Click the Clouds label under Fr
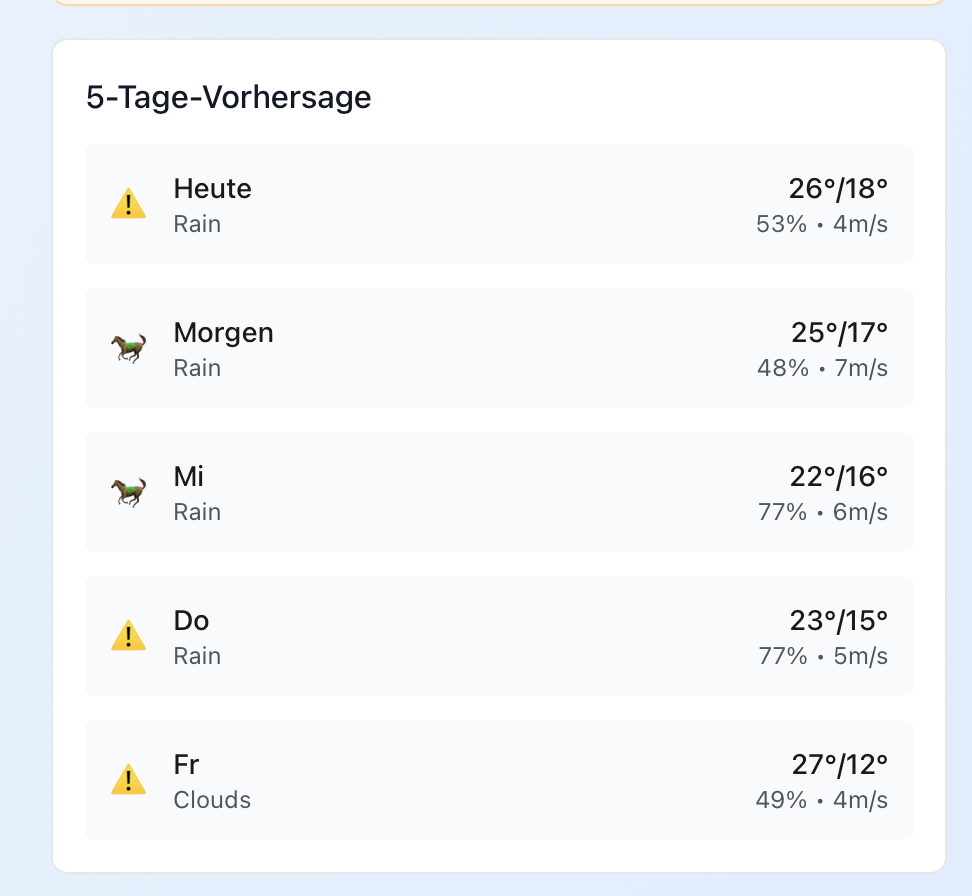The height and width of the screenshot is (896, 972). click(x=212, y=800)
